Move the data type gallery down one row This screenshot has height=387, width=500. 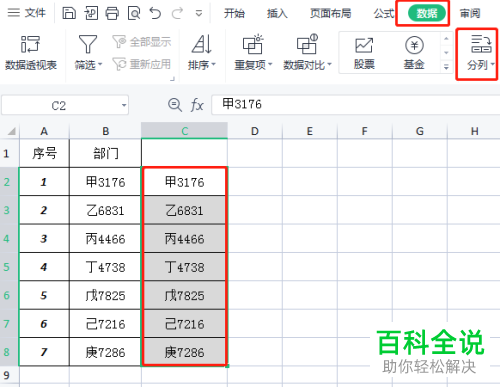tap(446, 53)
